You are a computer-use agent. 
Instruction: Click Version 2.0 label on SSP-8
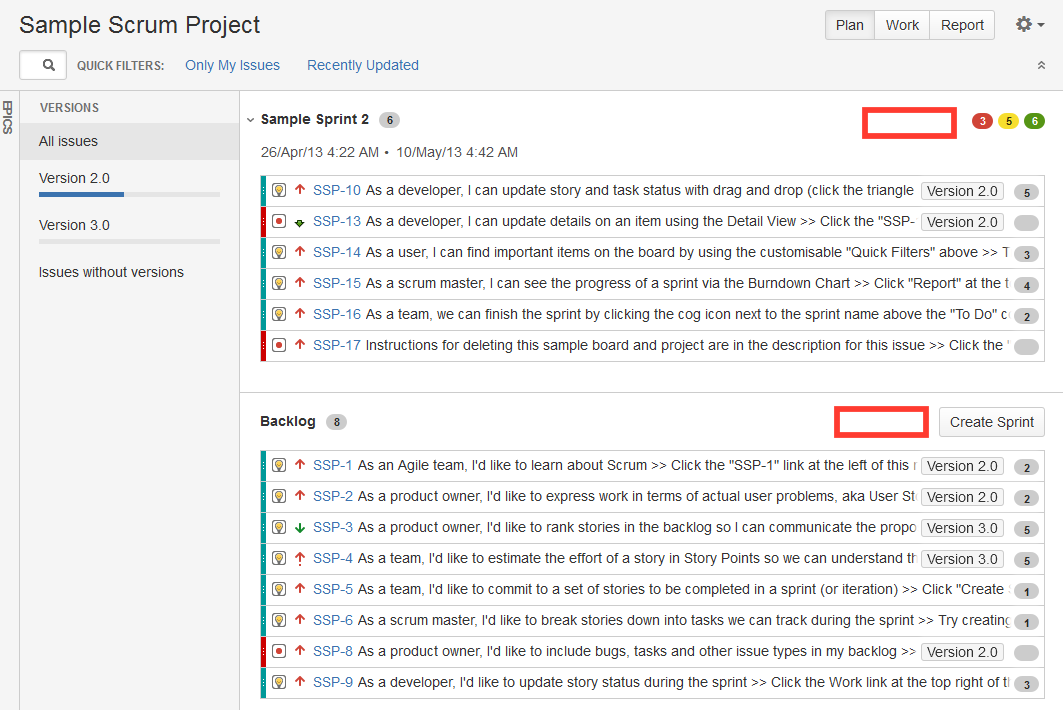coord(962,652)
